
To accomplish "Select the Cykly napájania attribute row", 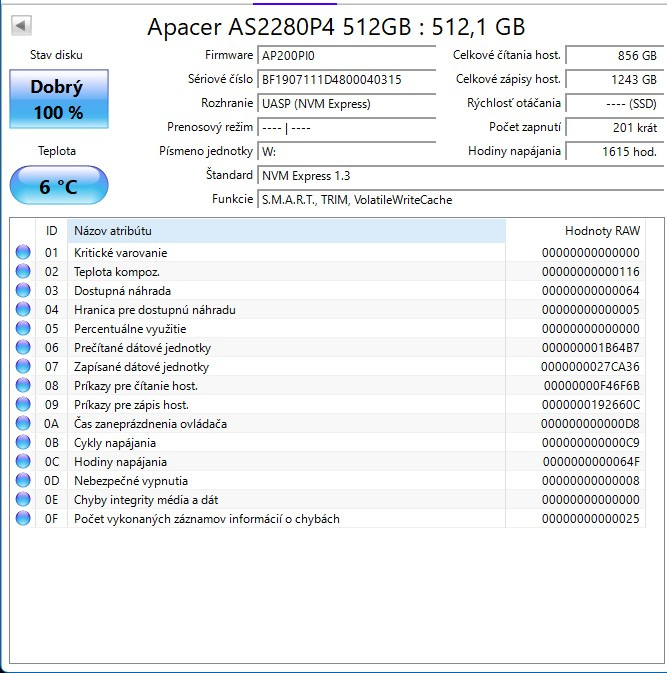I will tap(327, 443).
